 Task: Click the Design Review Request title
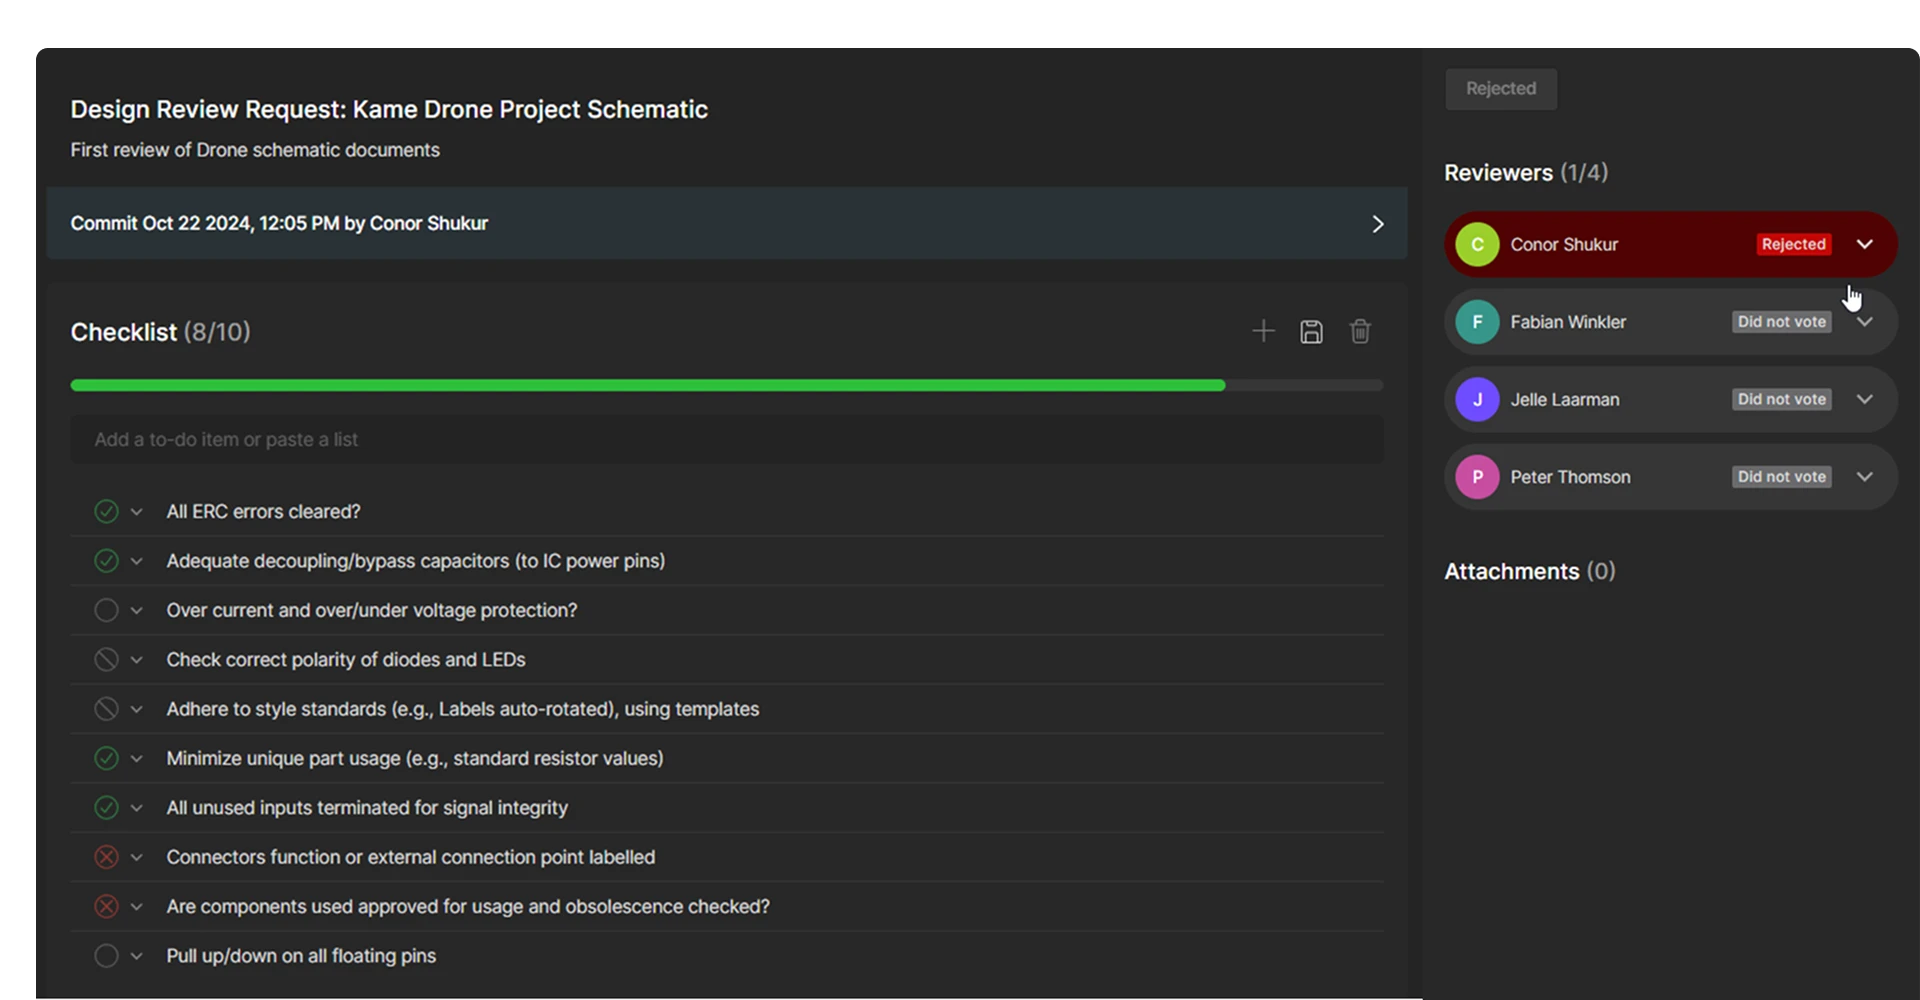click(389, 109)
